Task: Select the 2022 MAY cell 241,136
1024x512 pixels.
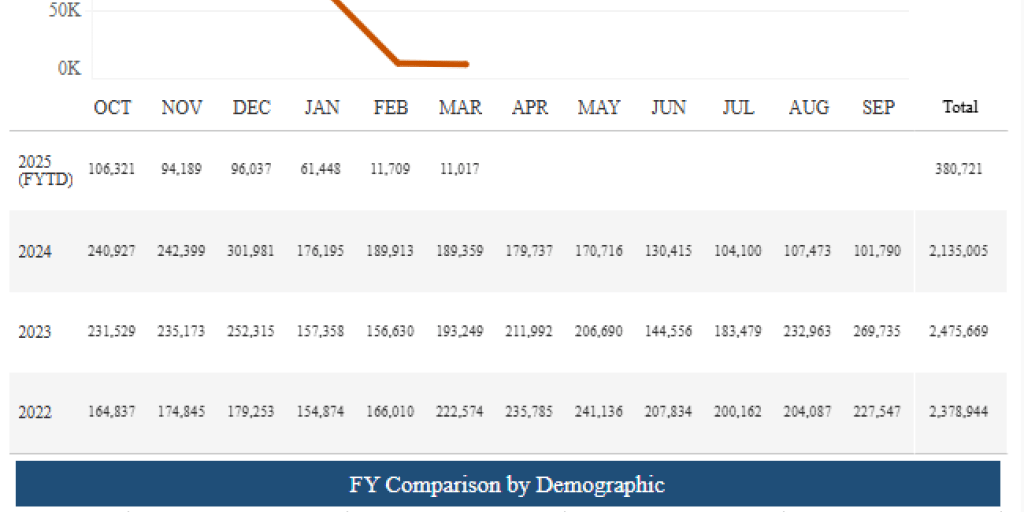Action: 599,412
